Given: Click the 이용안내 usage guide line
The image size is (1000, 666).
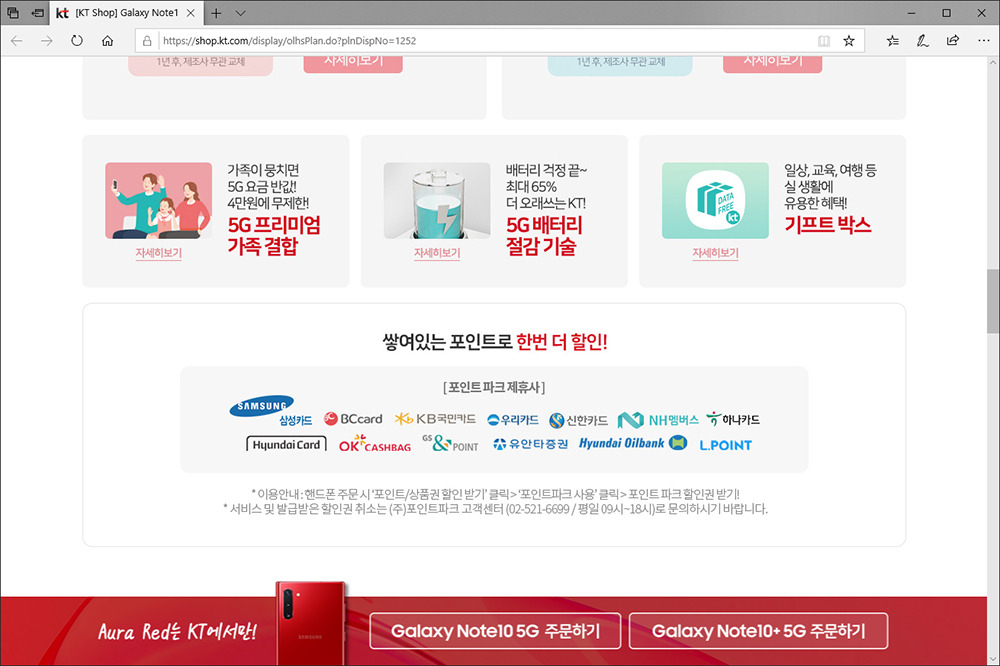Looking at the screenshot, I should coord(496,494).
